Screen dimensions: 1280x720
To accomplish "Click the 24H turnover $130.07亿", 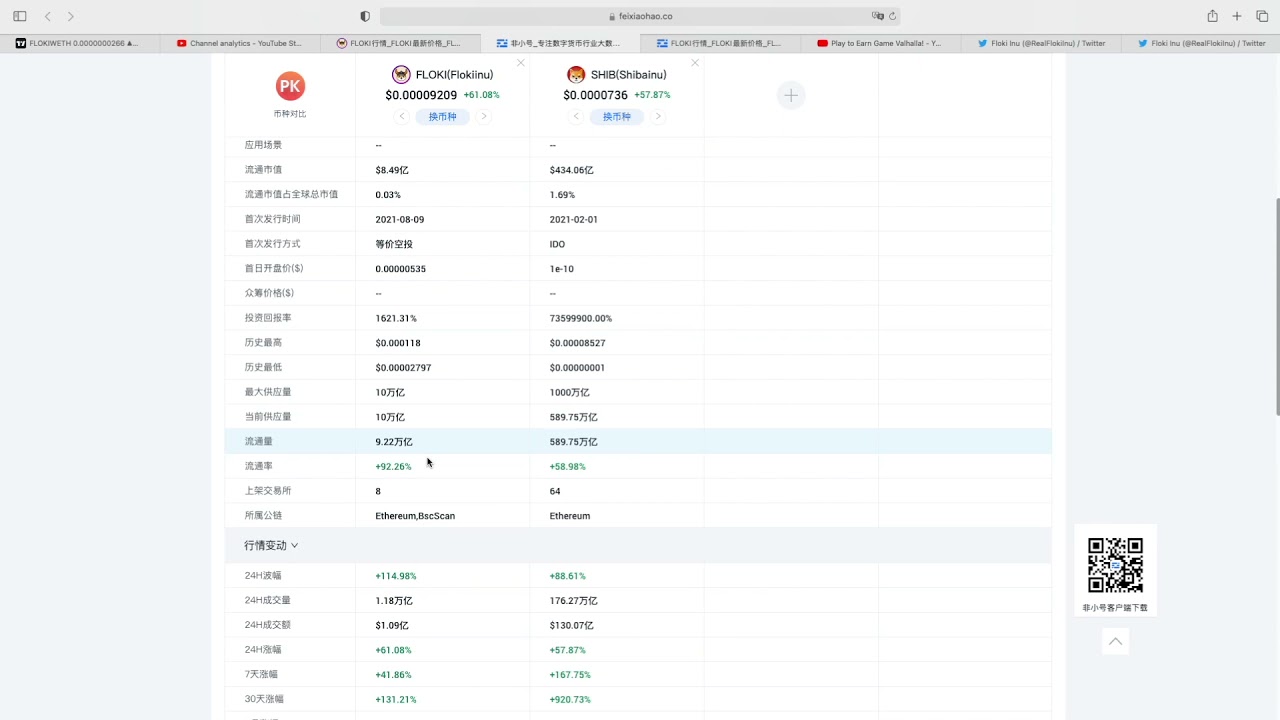I will click(571, 625).
